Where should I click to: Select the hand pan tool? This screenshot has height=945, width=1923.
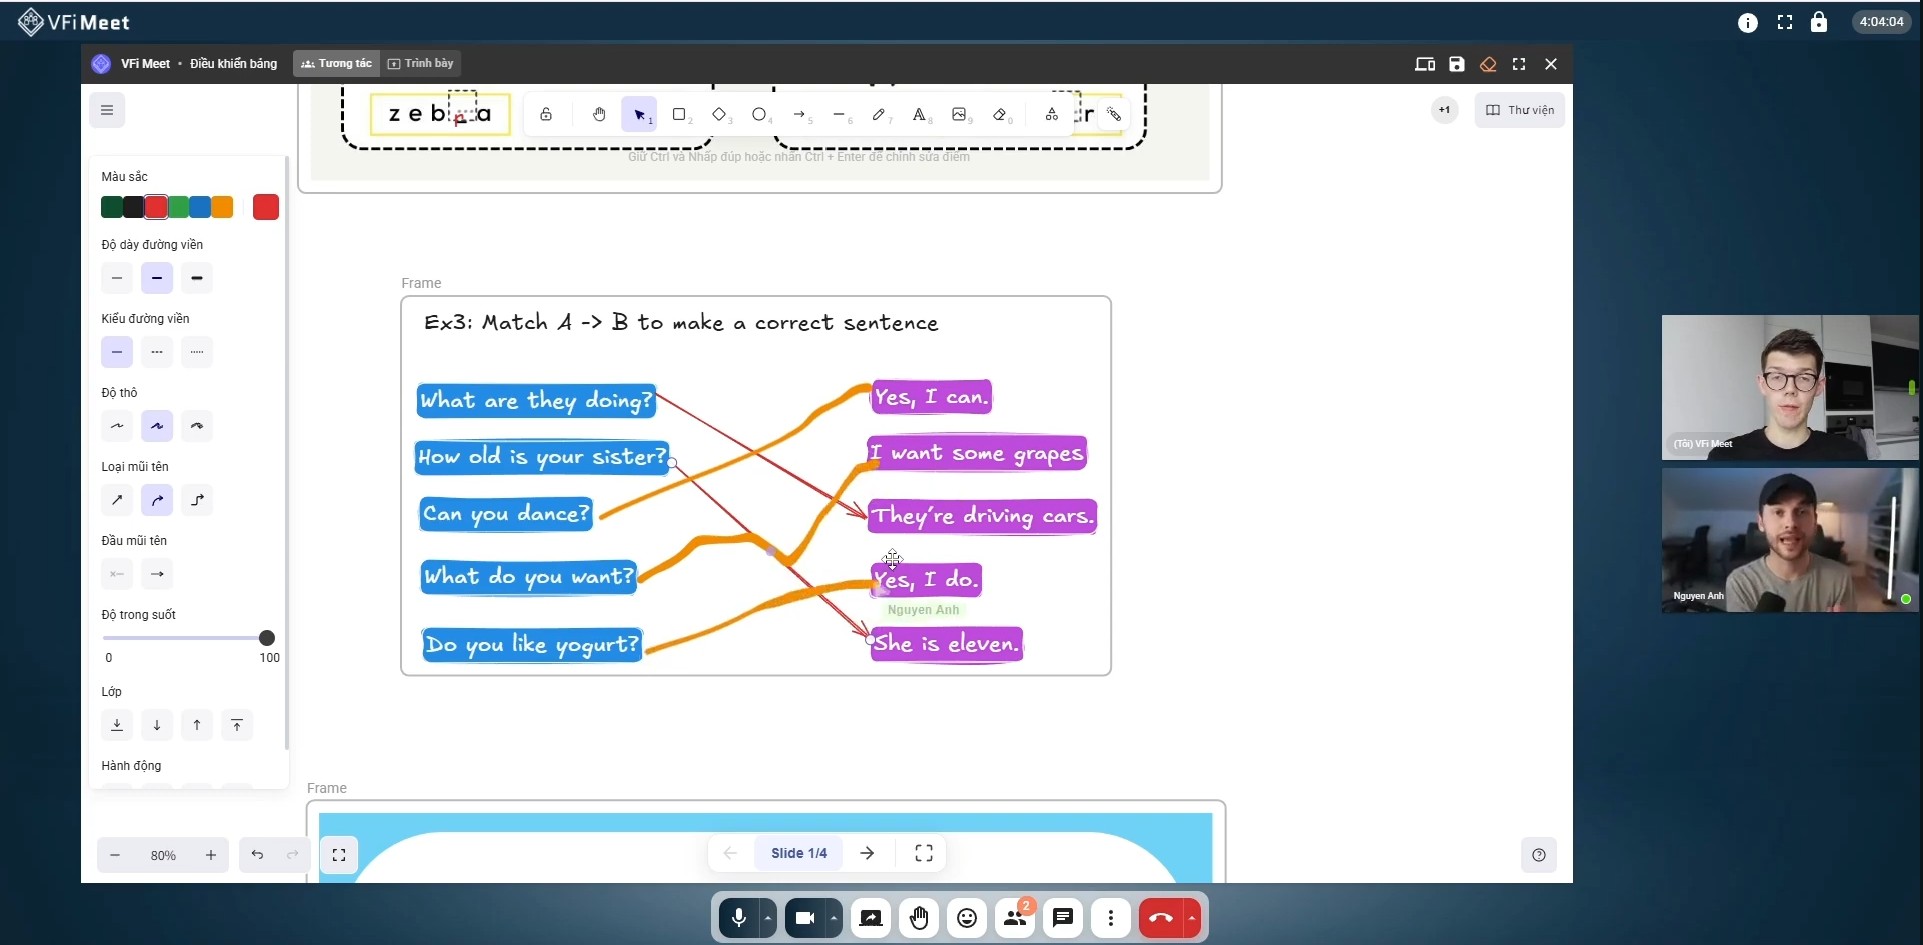tap(599, 115)
